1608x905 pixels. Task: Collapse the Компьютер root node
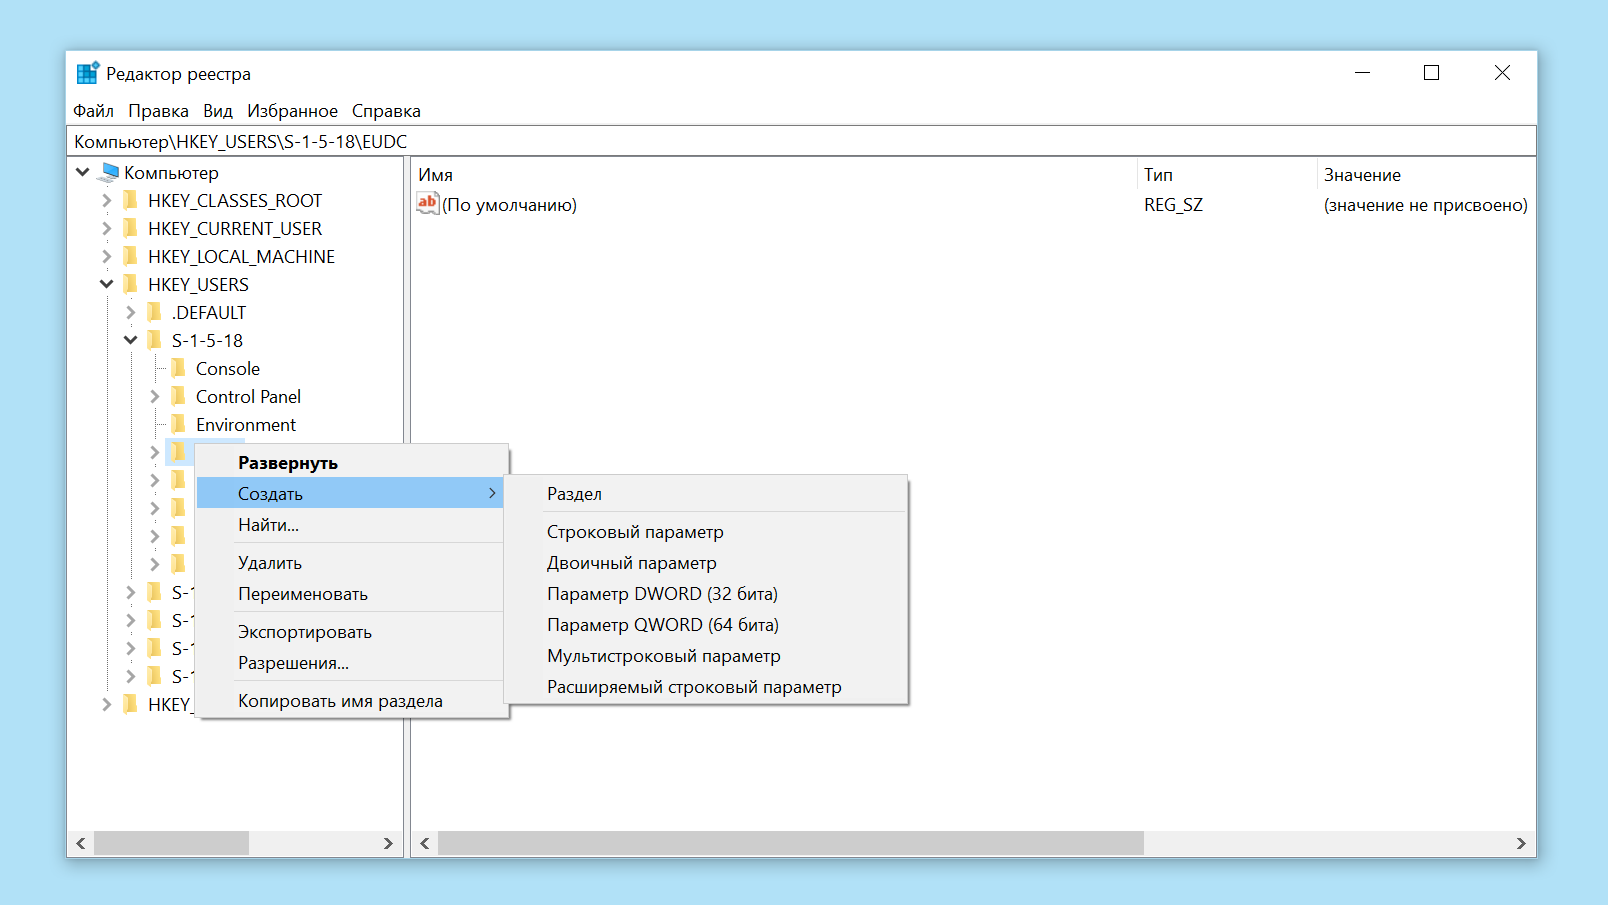83,172
